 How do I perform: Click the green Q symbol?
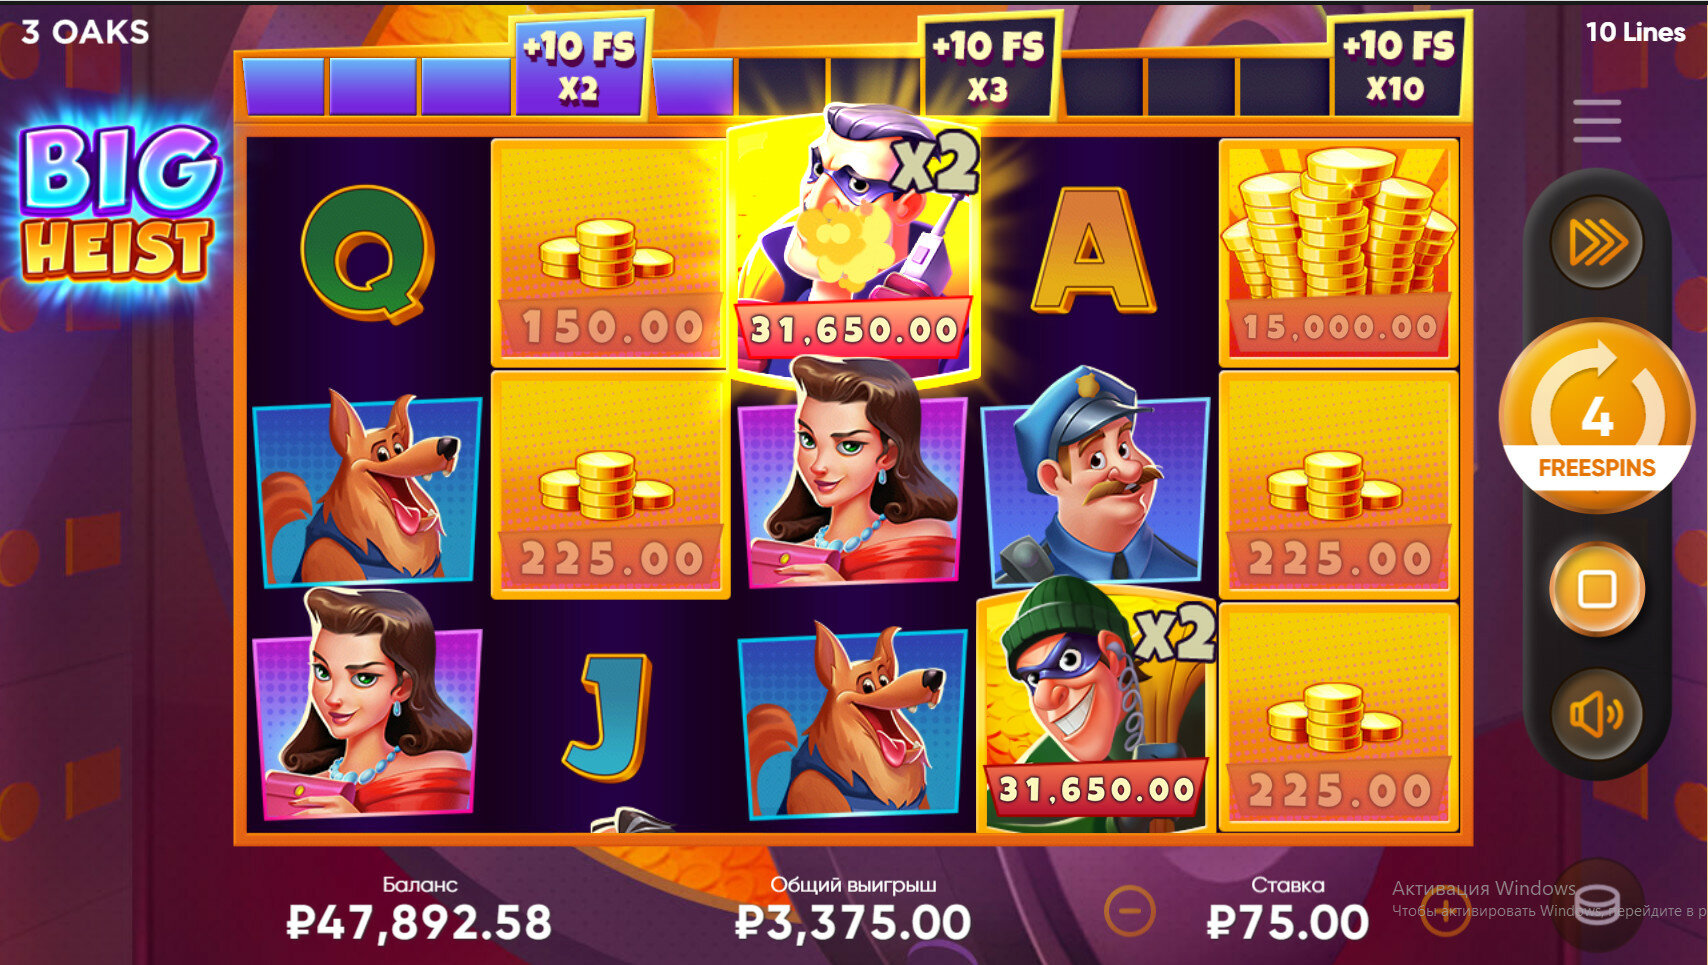click(368, 253)
